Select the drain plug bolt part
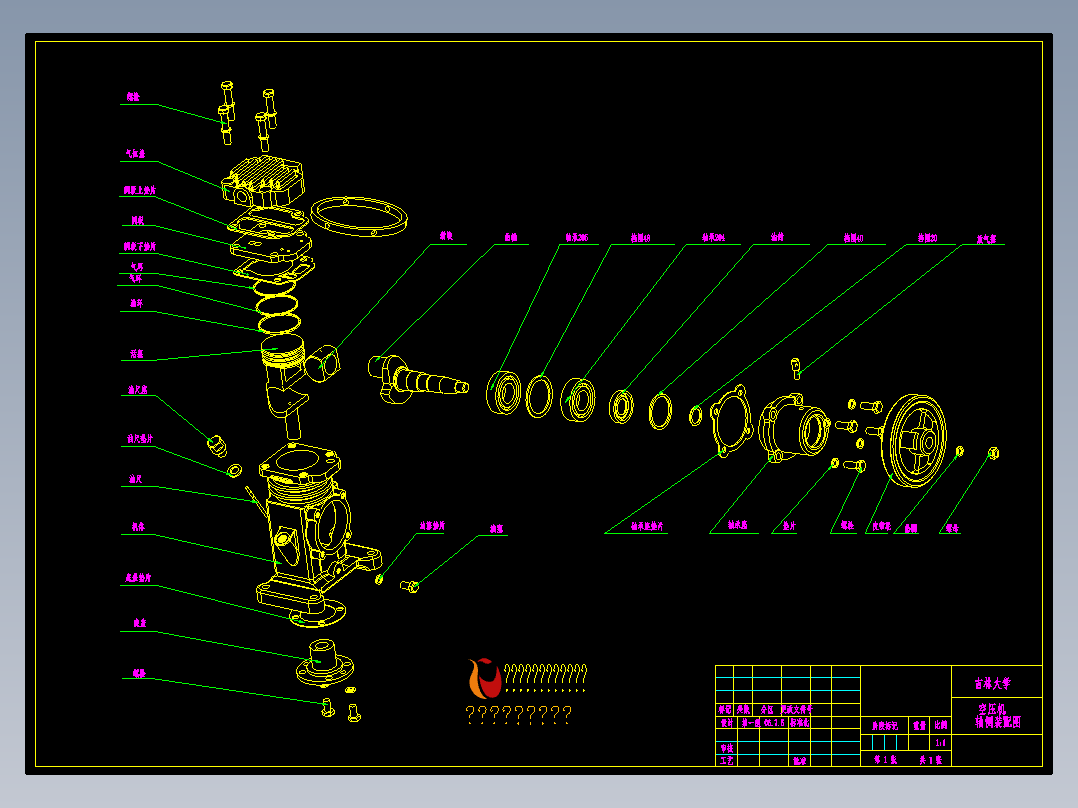This screenshot has width=1078, height=808. (410, 587)
